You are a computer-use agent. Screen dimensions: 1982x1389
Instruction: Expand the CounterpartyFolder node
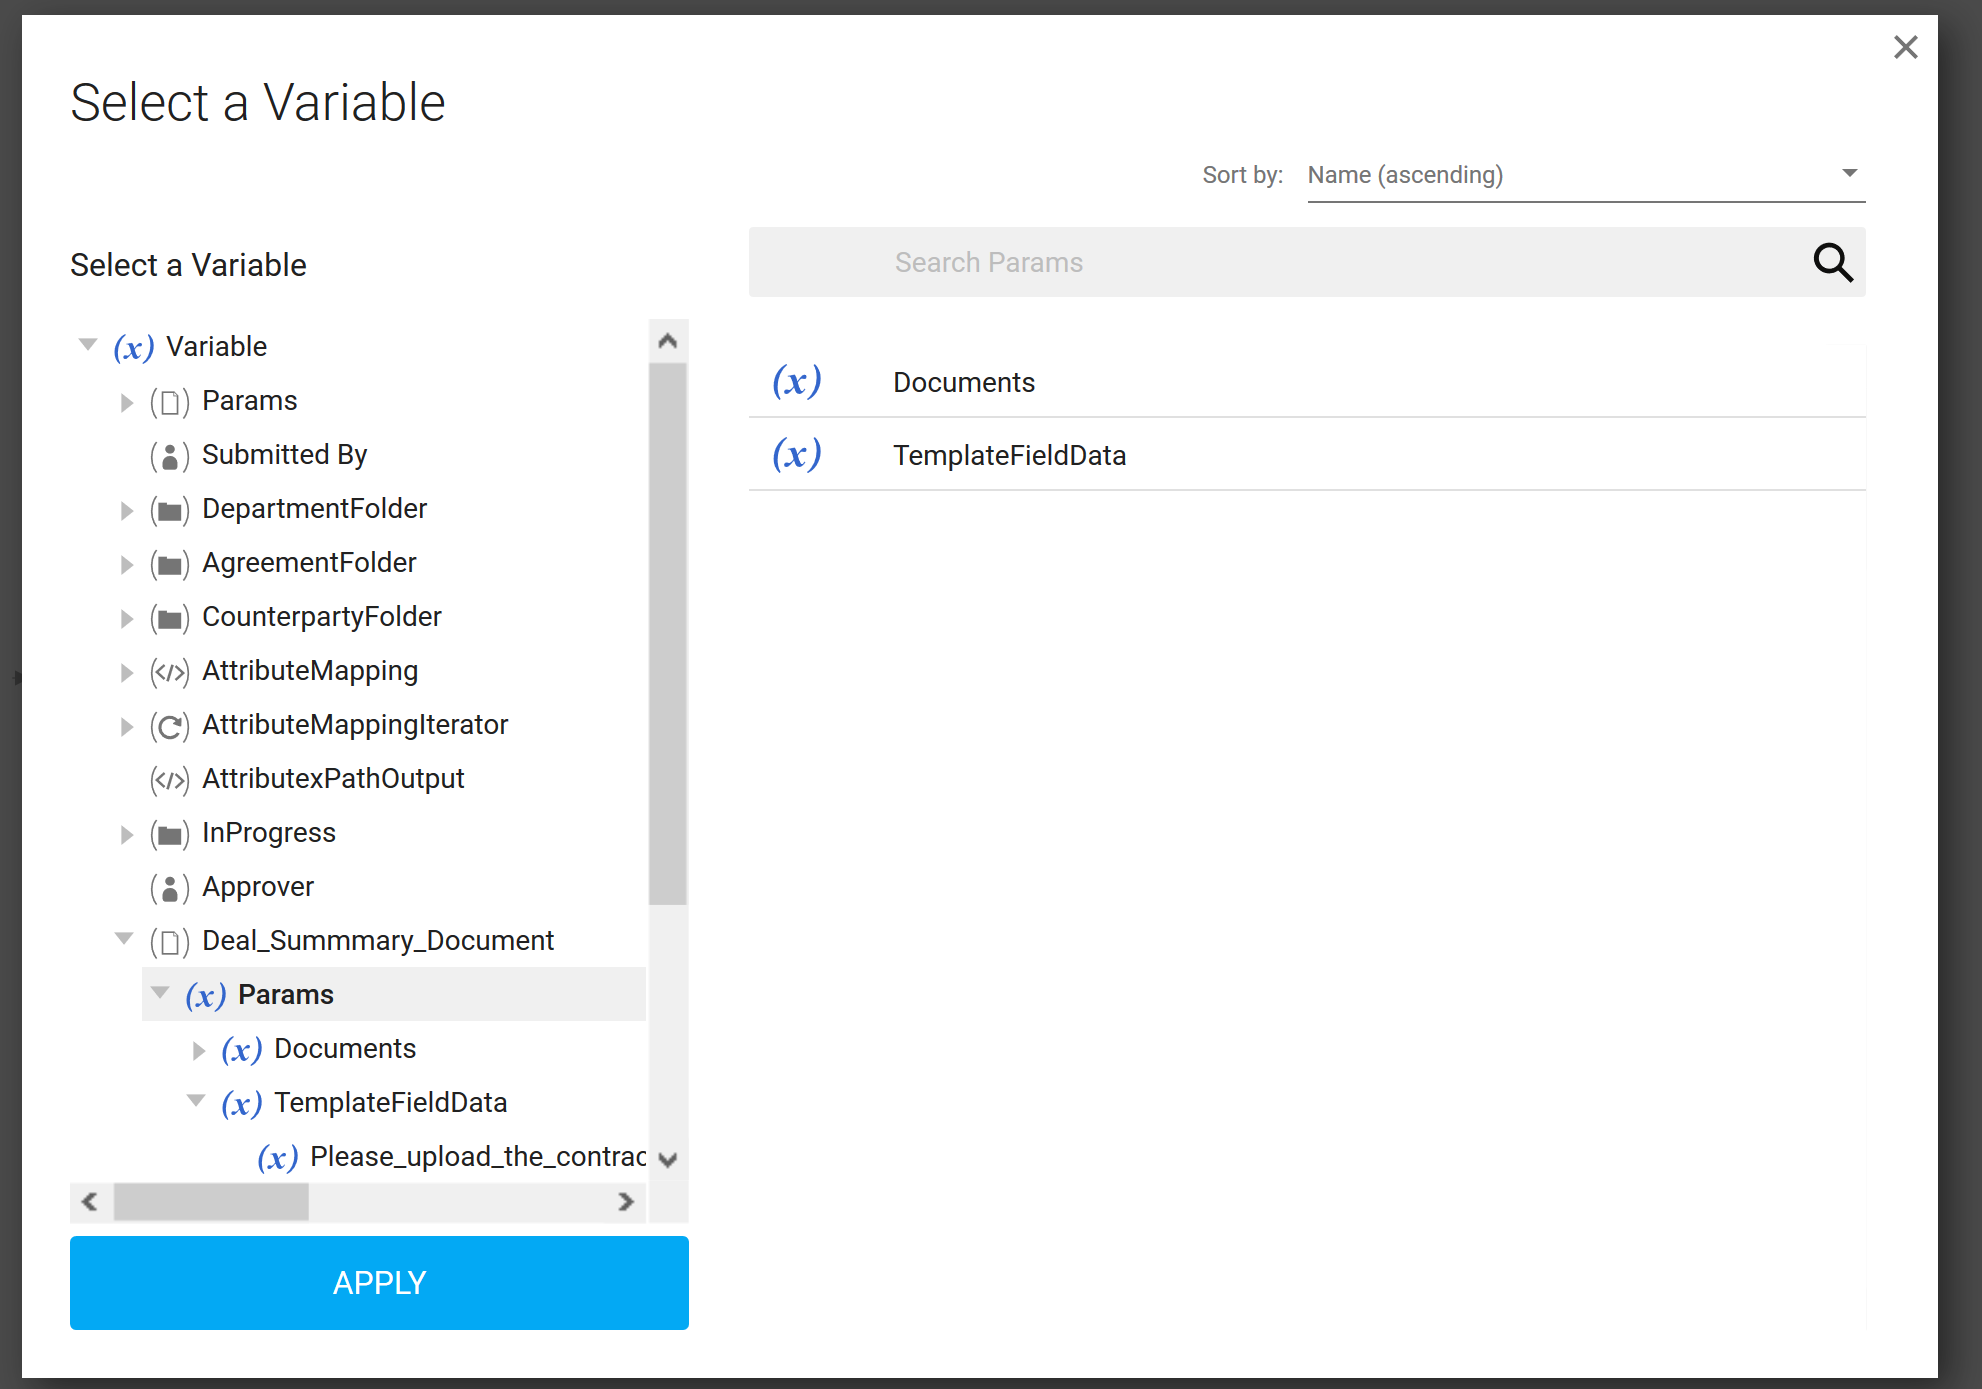coord(126,618)
